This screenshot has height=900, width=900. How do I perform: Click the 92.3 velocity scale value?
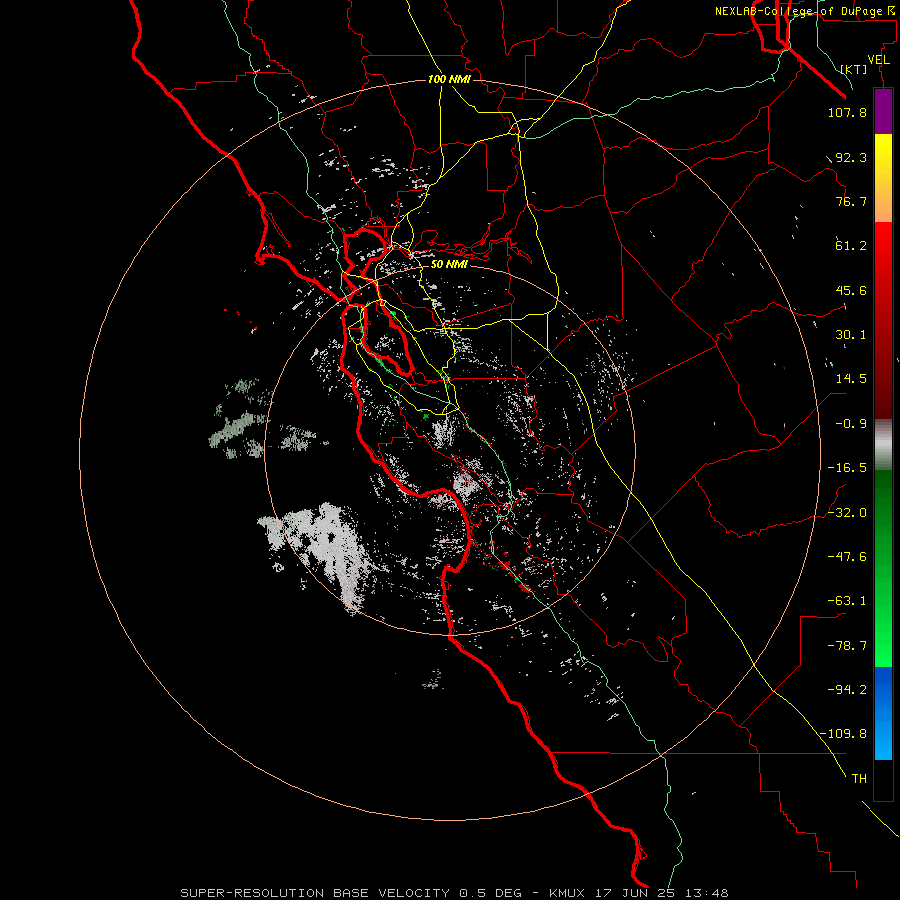point(851,157)
